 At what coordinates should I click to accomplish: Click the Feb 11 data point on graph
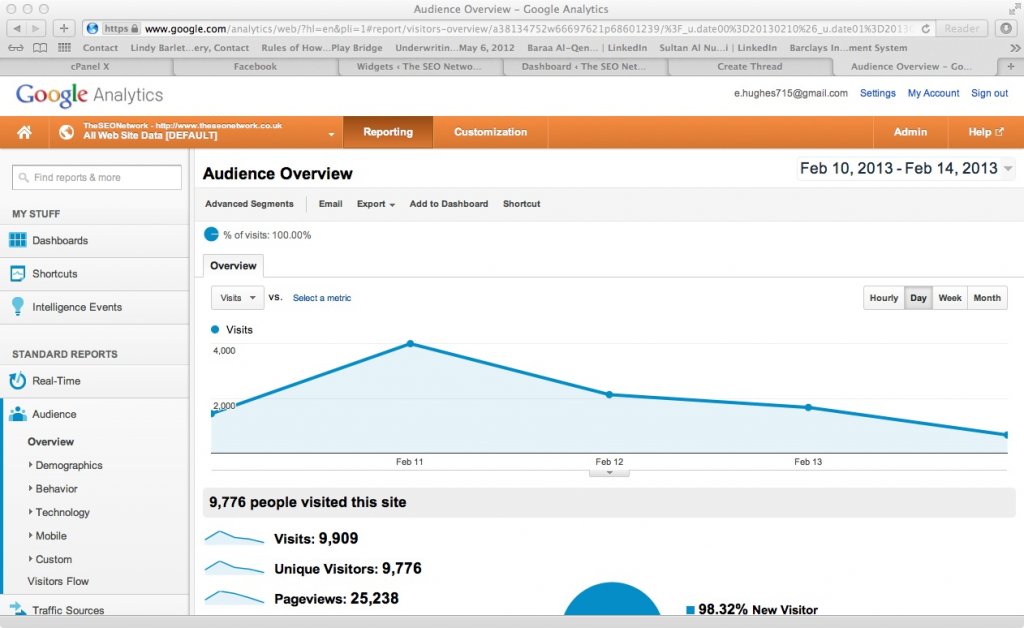410,343
